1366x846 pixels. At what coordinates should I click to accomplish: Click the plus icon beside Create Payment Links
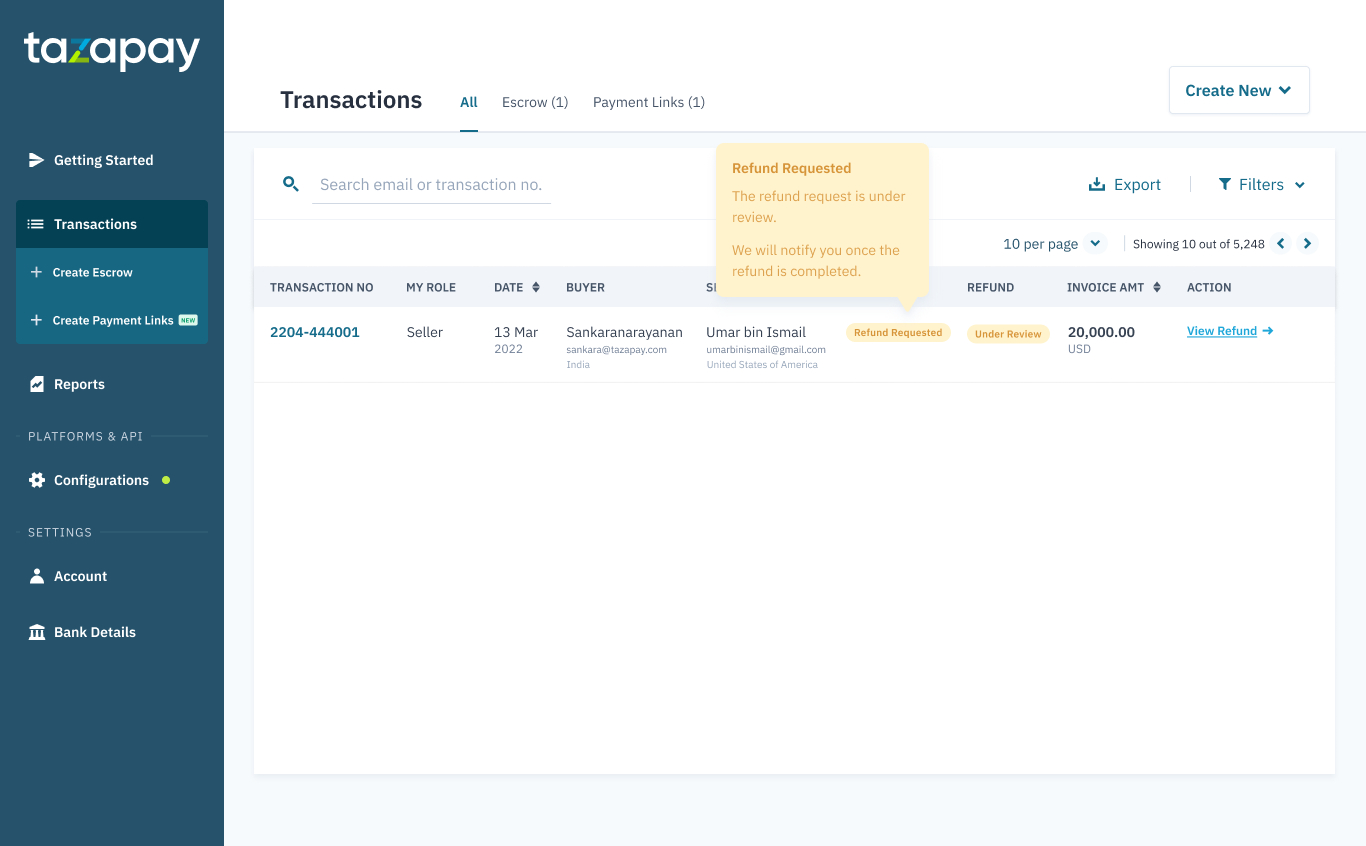[36, 320]
